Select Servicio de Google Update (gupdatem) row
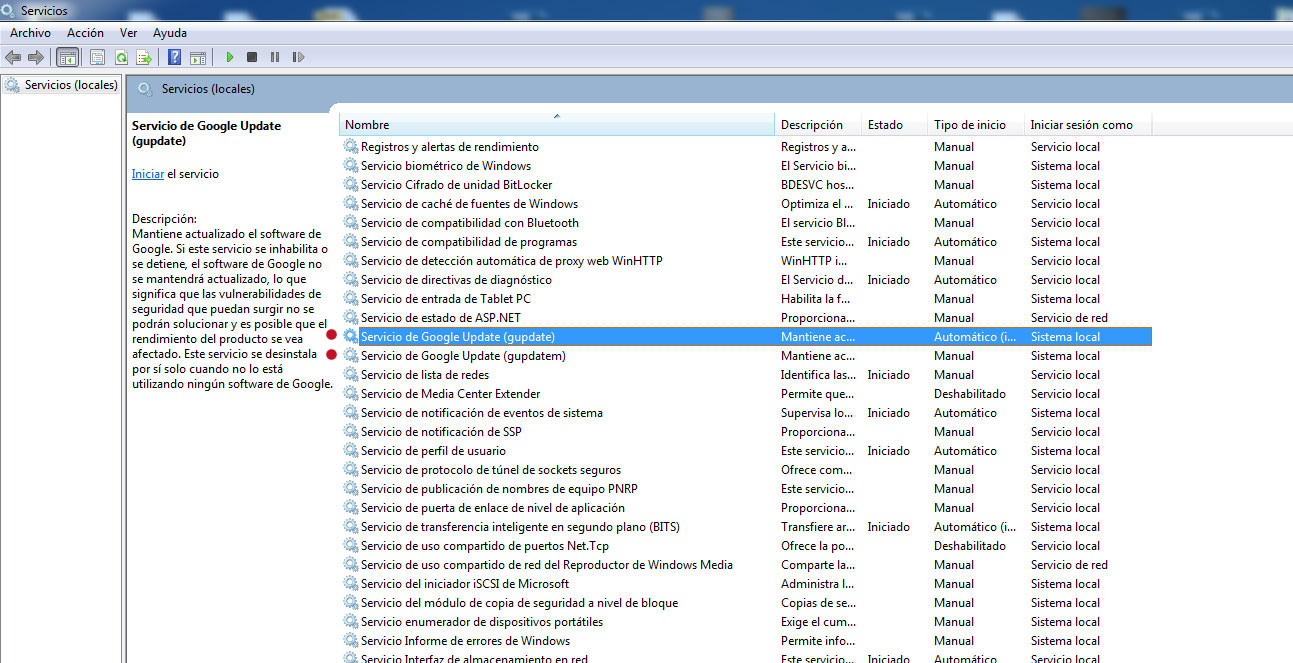This screenshot has height=663, width=1293. point(746,356)
